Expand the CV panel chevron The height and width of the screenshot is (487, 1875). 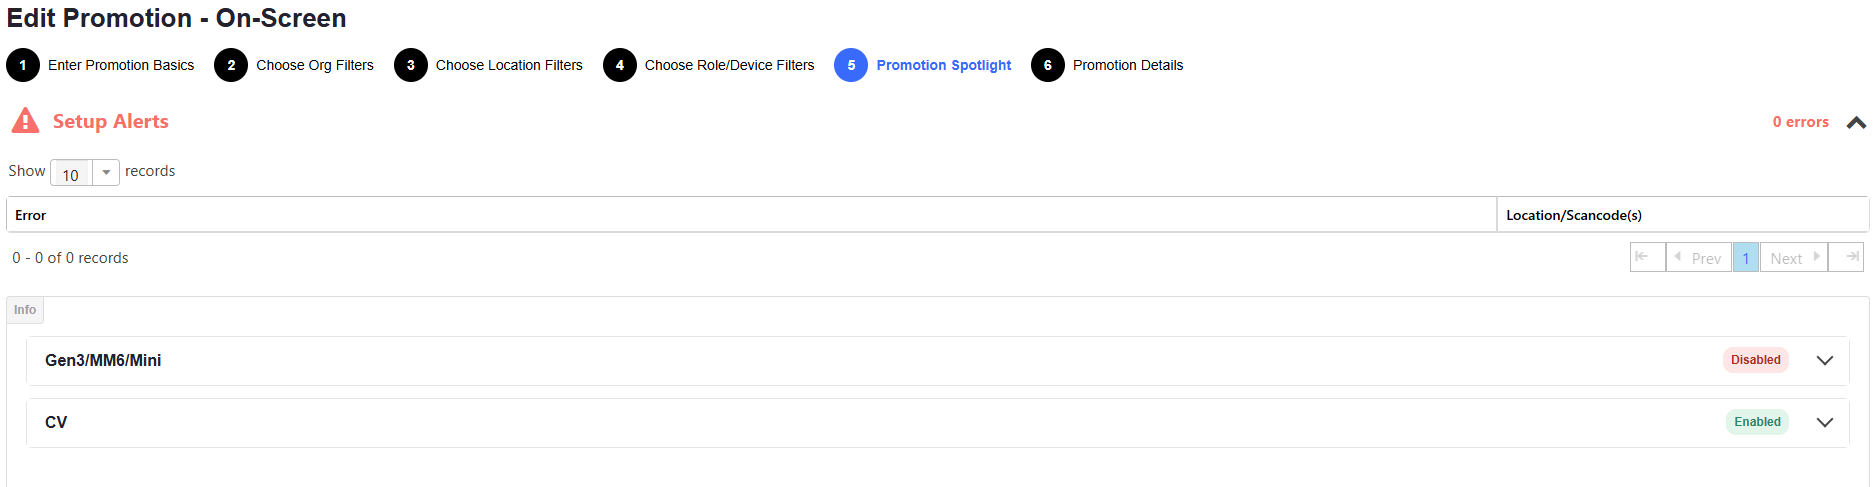(1824, 423)
